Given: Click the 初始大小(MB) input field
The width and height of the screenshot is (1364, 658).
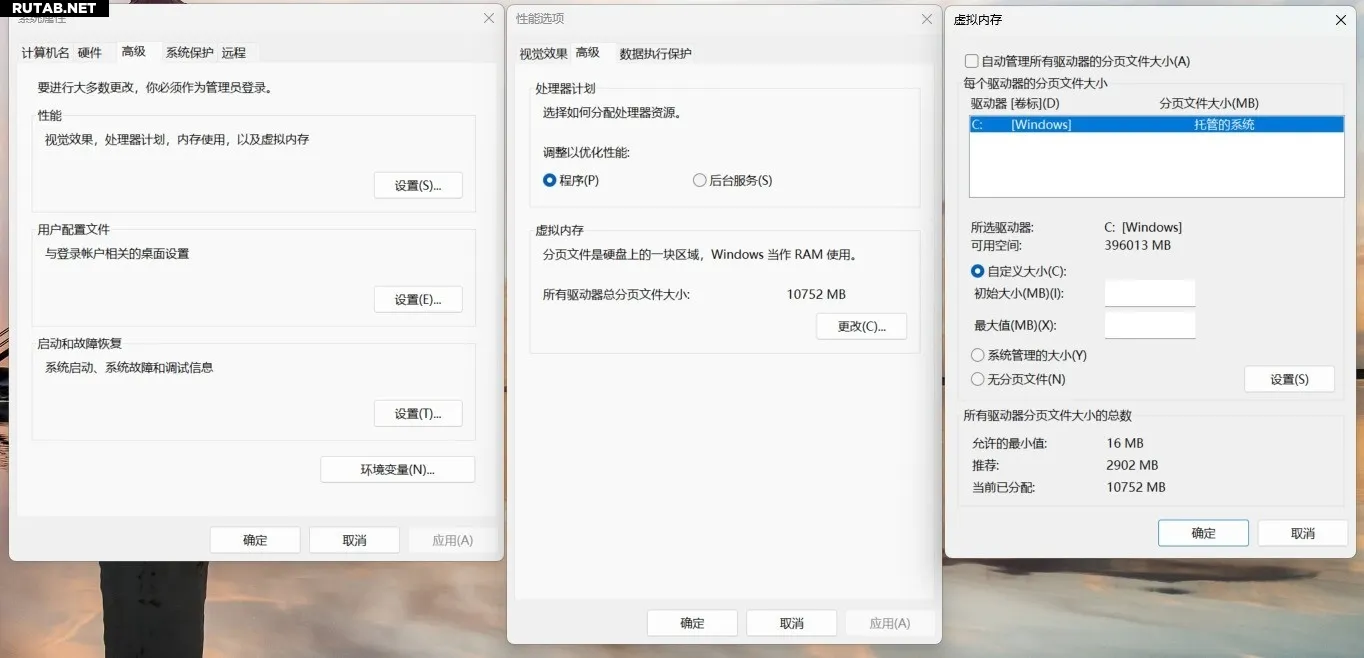Looking at the screenshot, I should click(x=1149, y=293).
